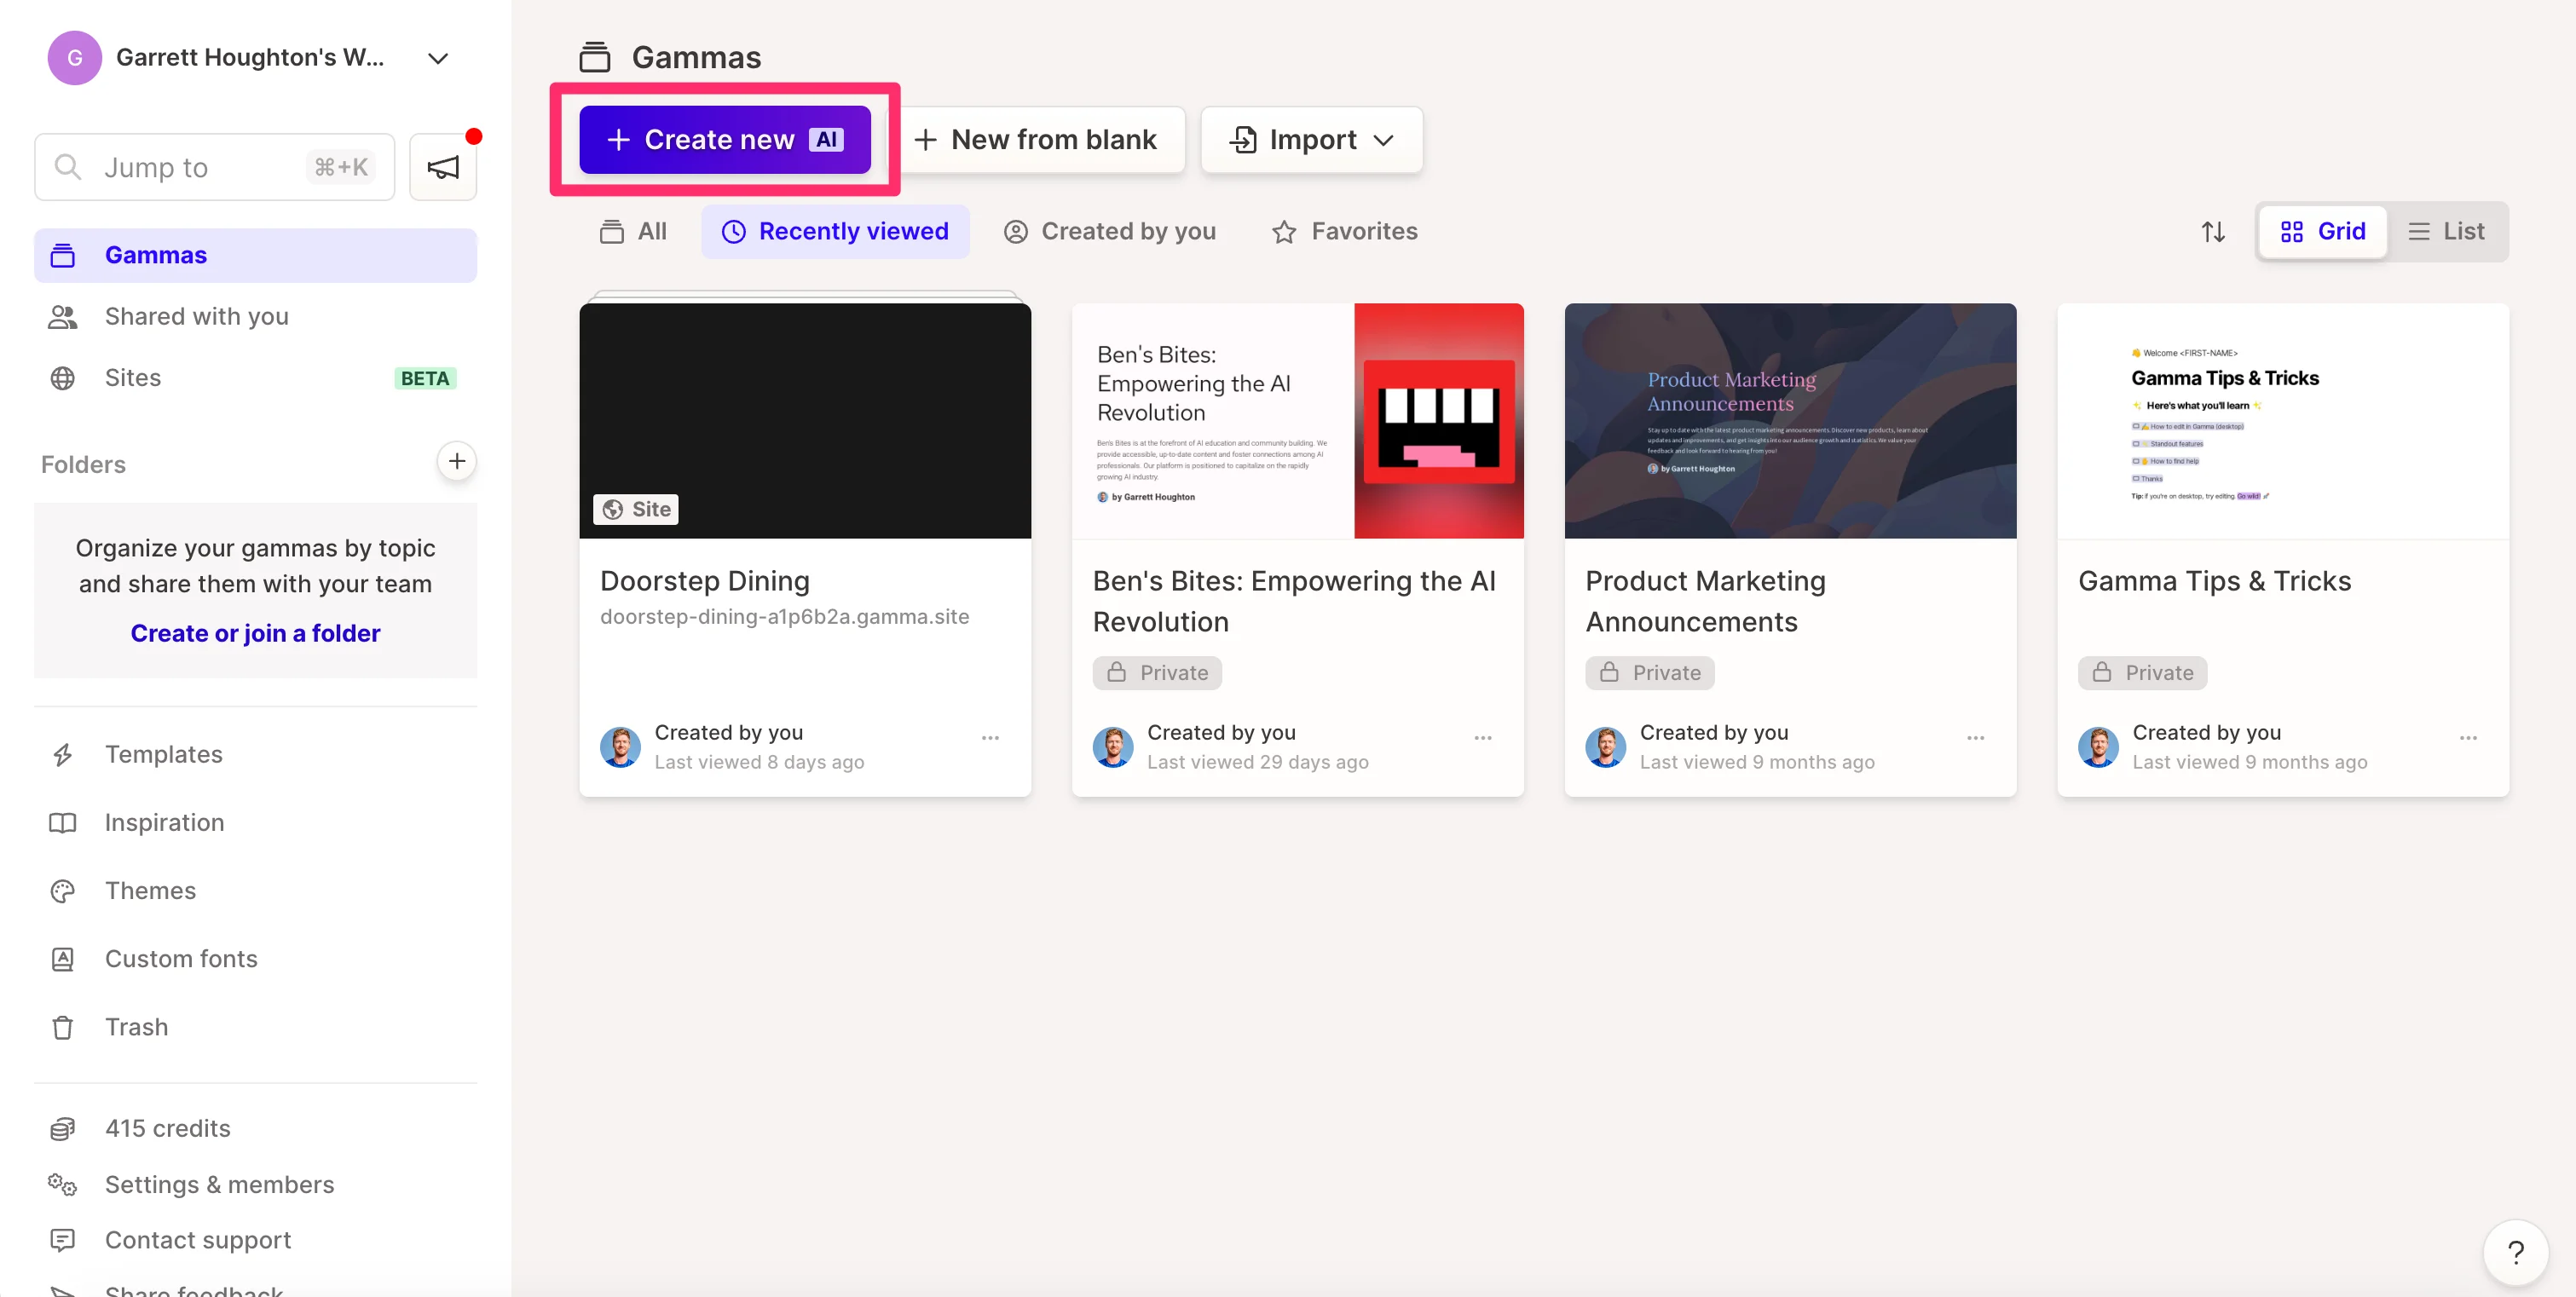Open the Doorstep Dining card's more options menu
Screen dimensions: 2576x1297
990,738
